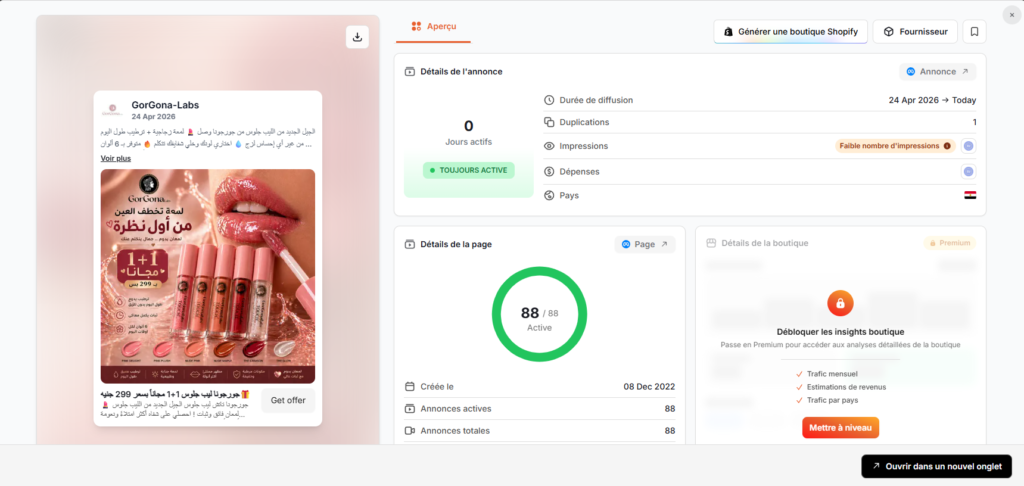Click the 08 Dec 2022 creation date
1024x486 pixels.
coord(649,387)
